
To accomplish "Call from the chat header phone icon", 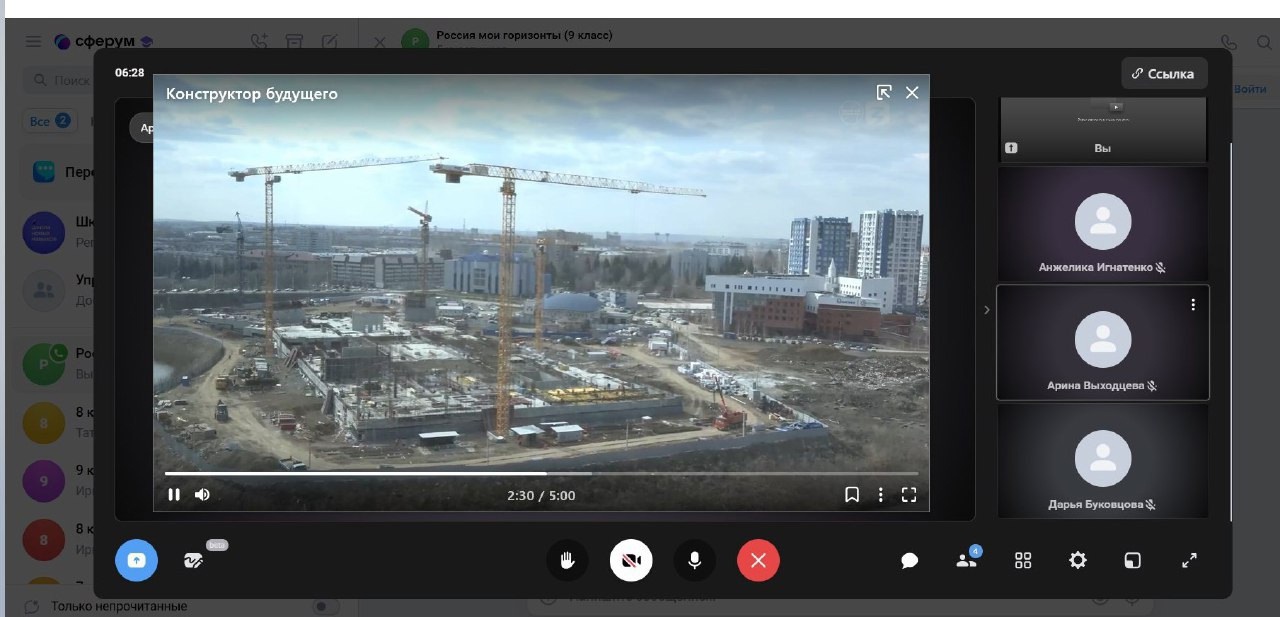I will pyautogui.click(x=1229, y=42).
